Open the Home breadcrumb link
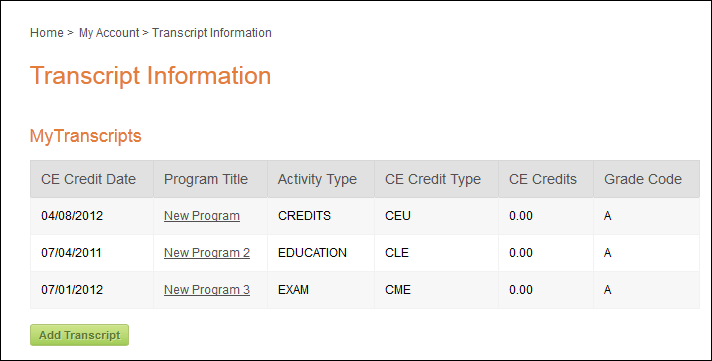Screen dimensions: 712x361 click(47, 33)
